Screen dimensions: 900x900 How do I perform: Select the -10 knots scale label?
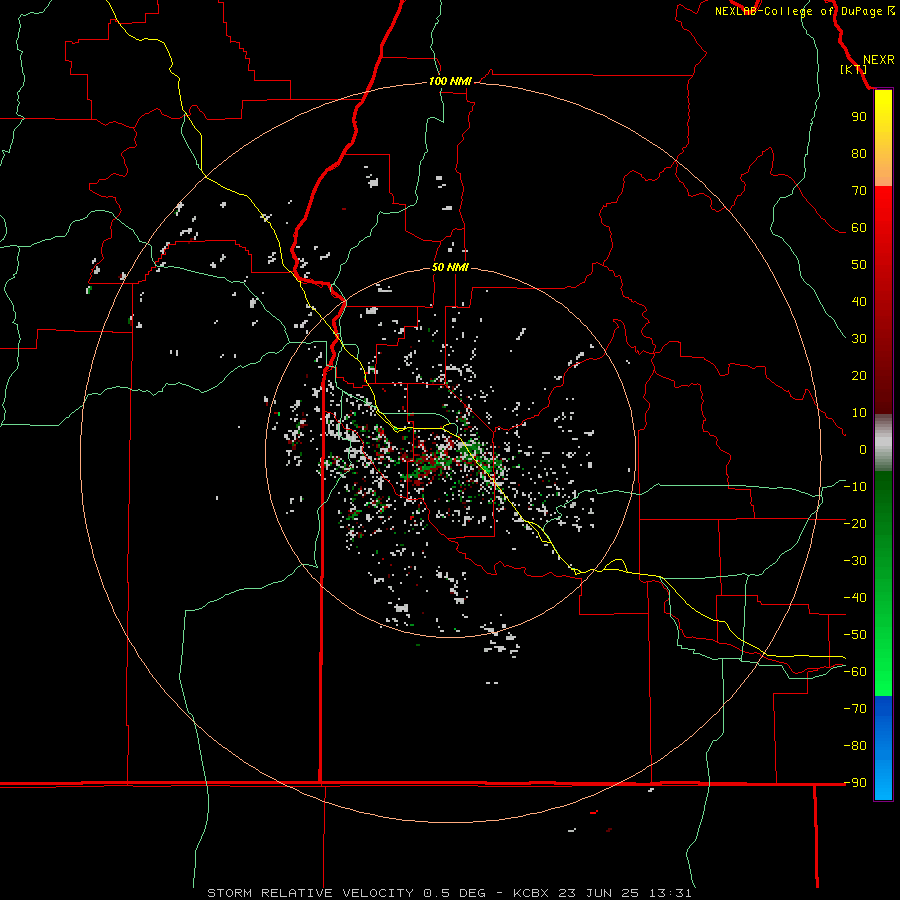coord(855,487)
